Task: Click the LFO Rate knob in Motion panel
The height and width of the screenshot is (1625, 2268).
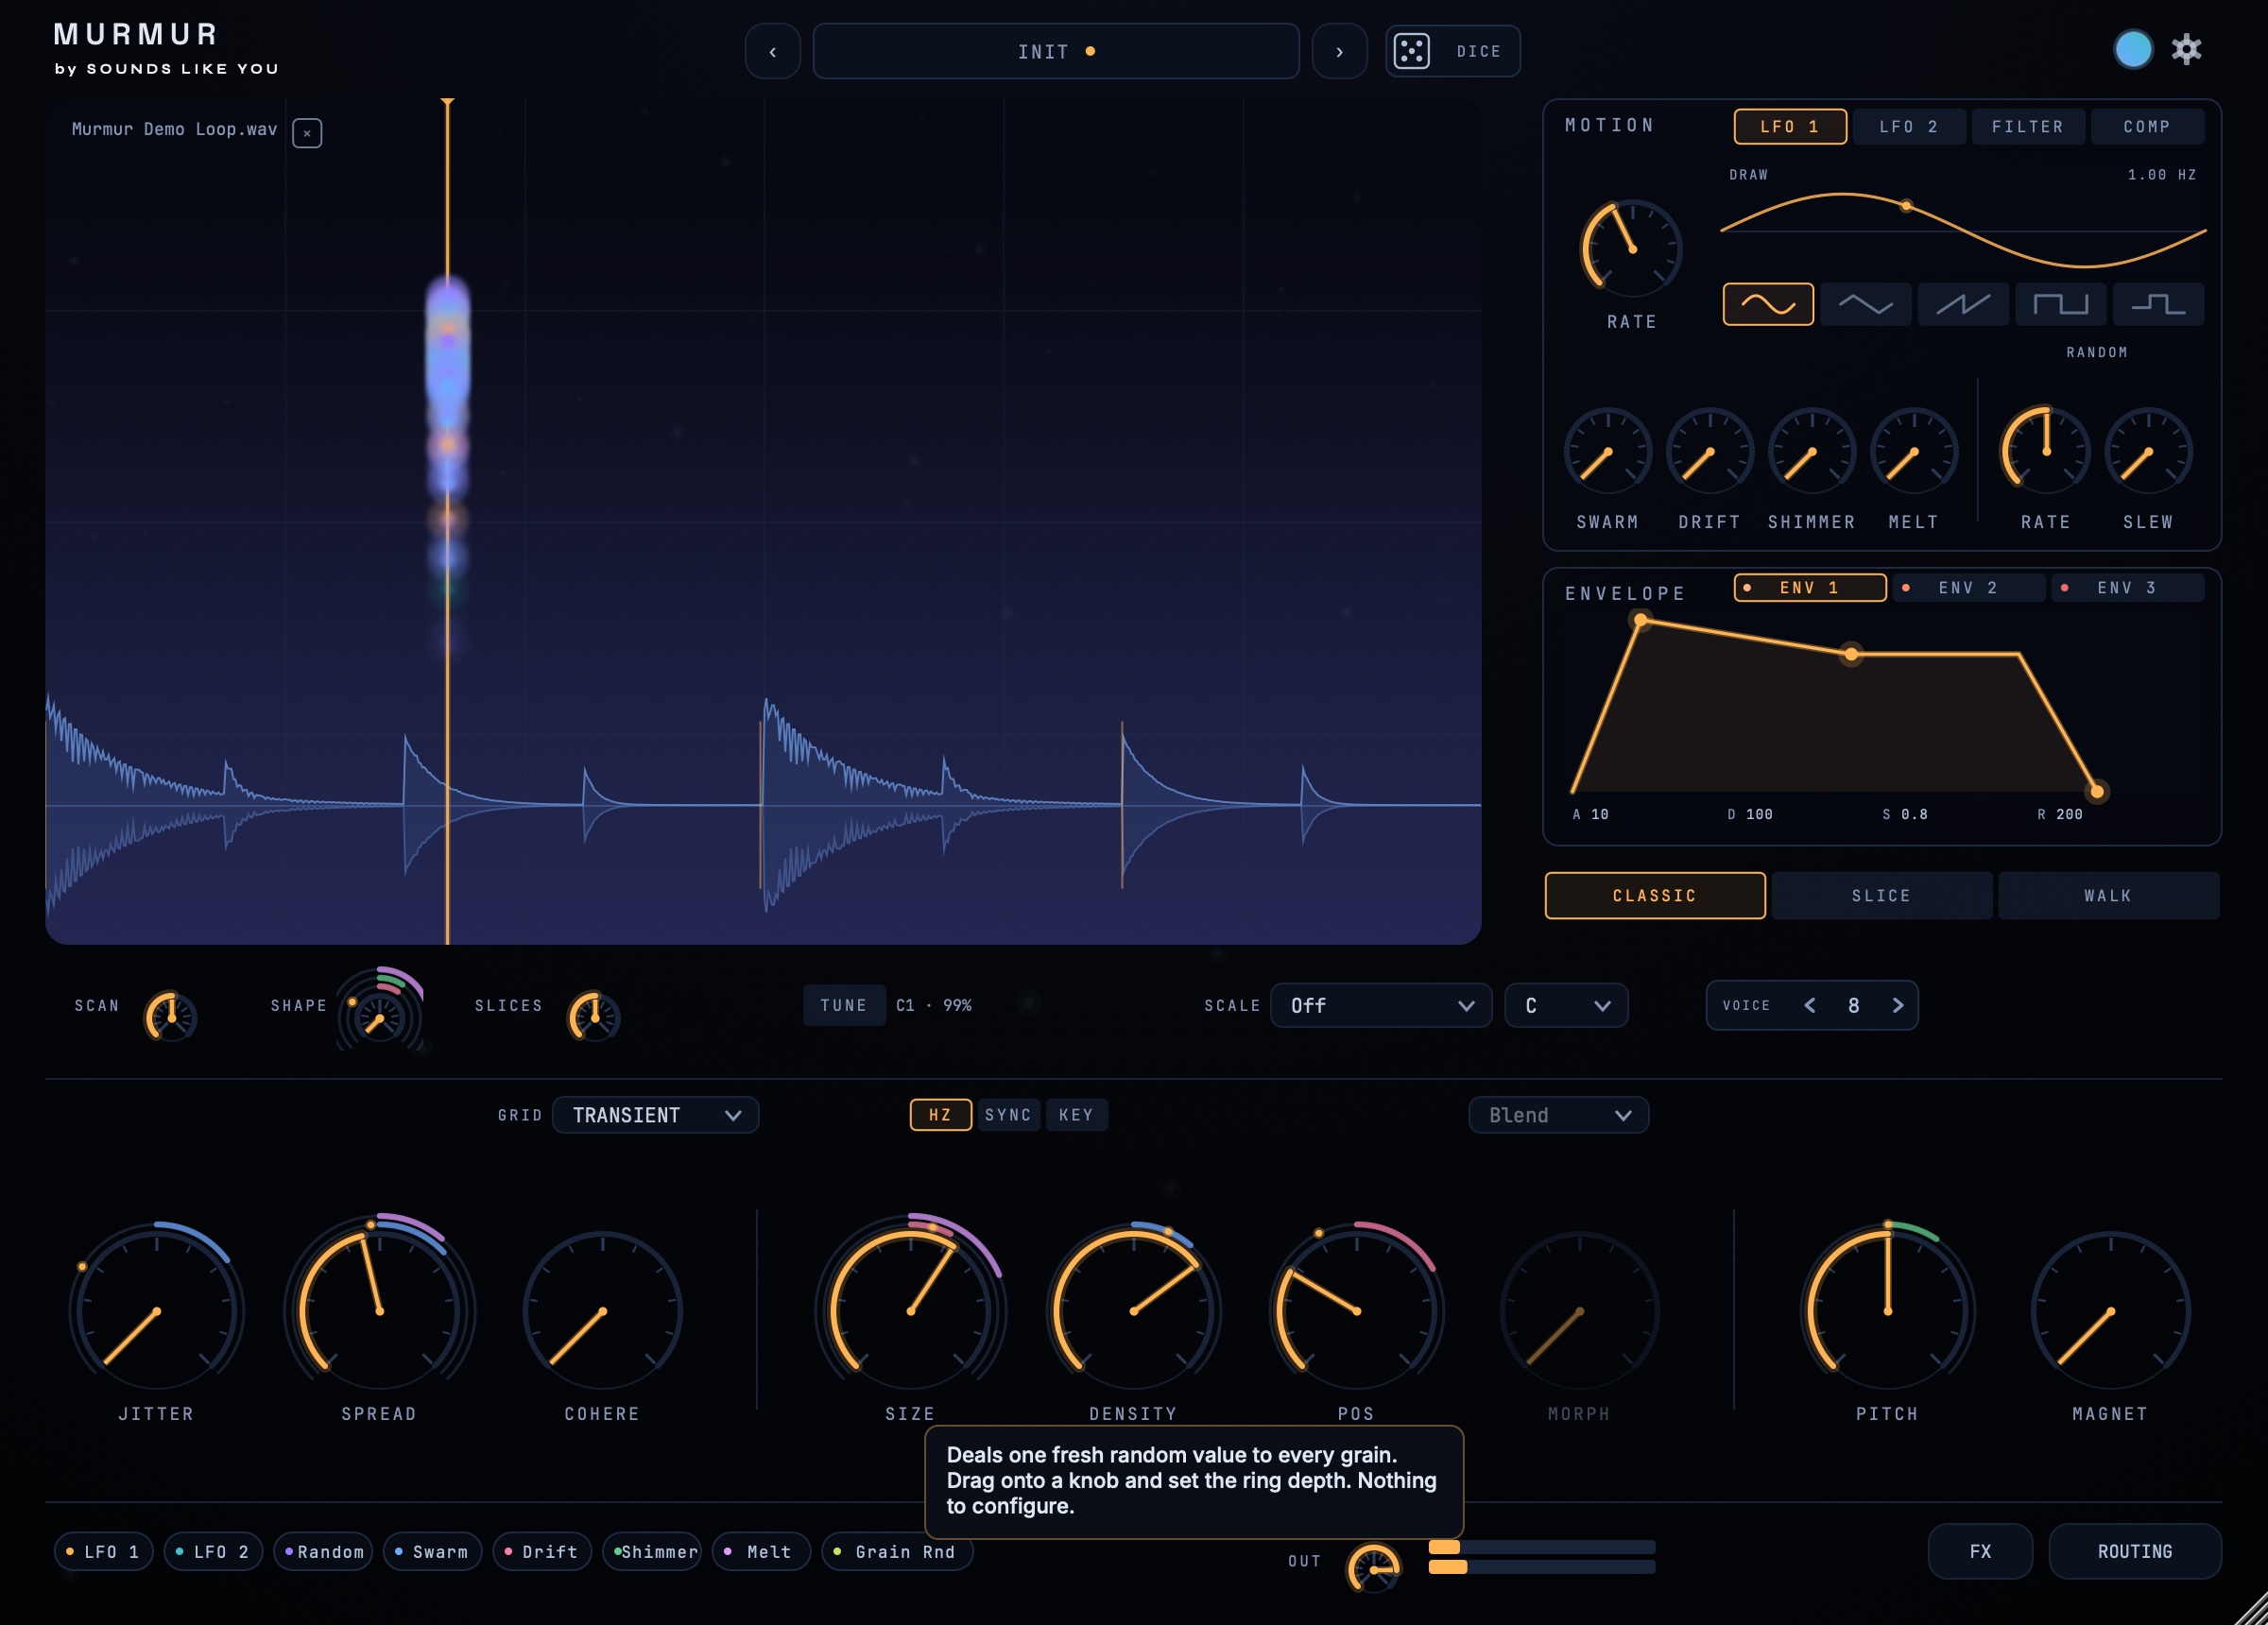Action: point(1631,248)
